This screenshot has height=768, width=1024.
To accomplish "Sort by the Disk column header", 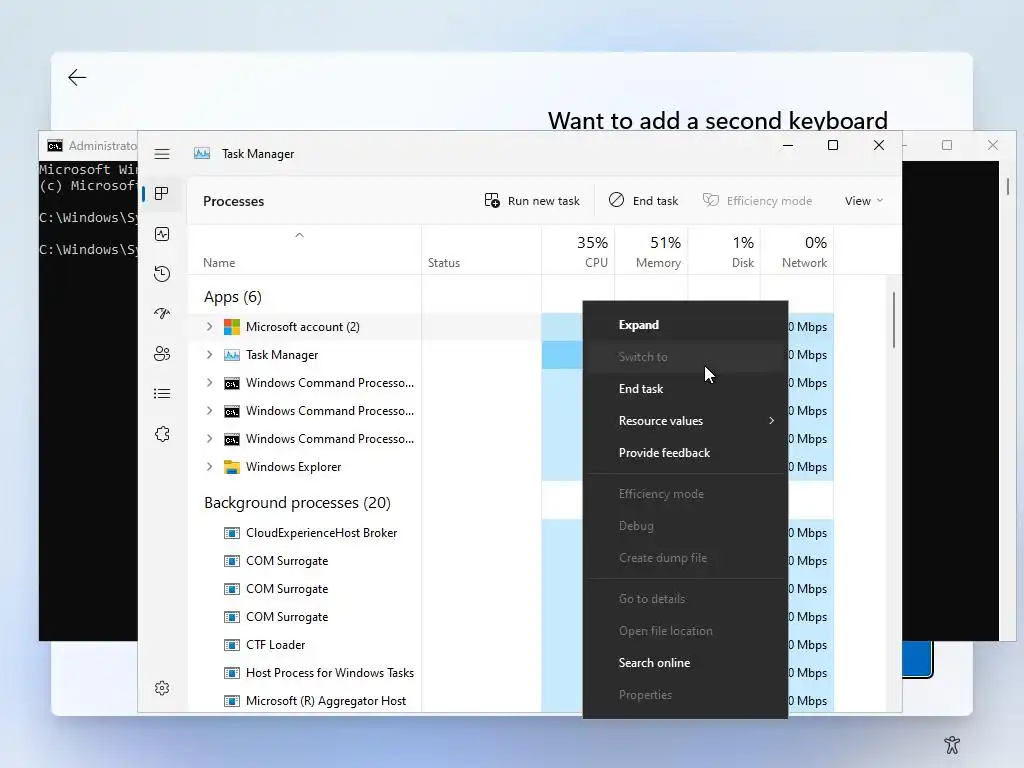I will pos(724,251).
